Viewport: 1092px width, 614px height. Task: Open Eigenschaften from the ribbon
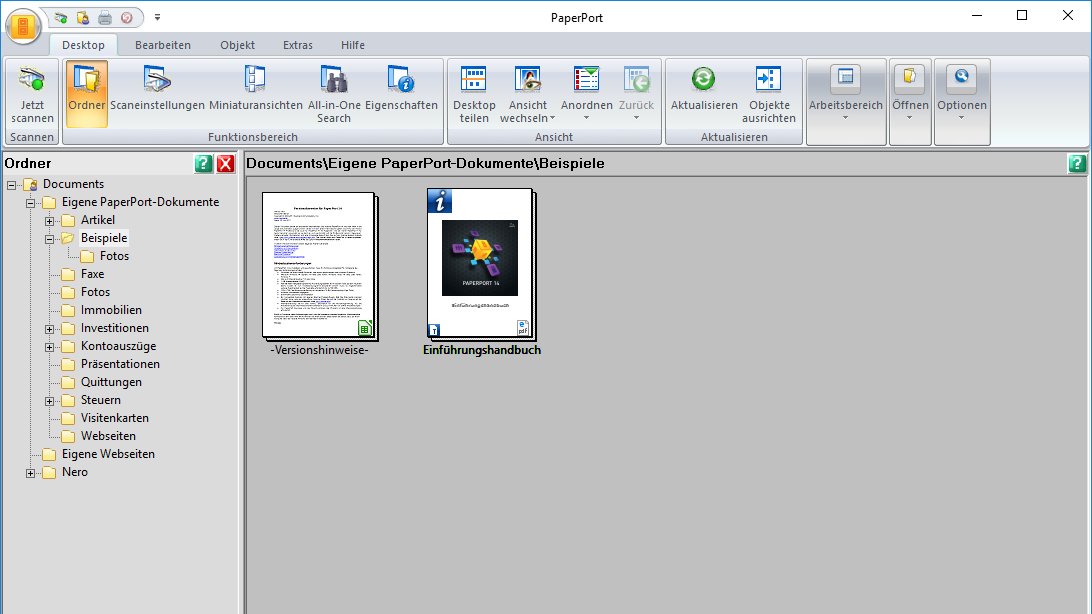(x=401, y=80)
